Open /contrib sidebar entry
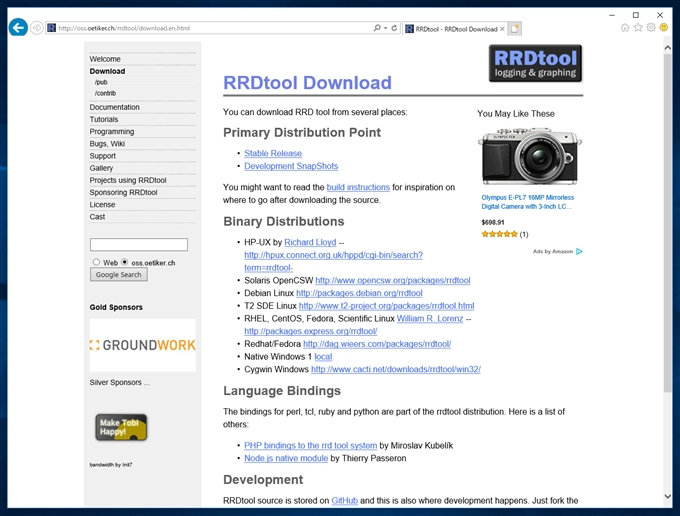This screenshot has width=680, height=516. 105,93
